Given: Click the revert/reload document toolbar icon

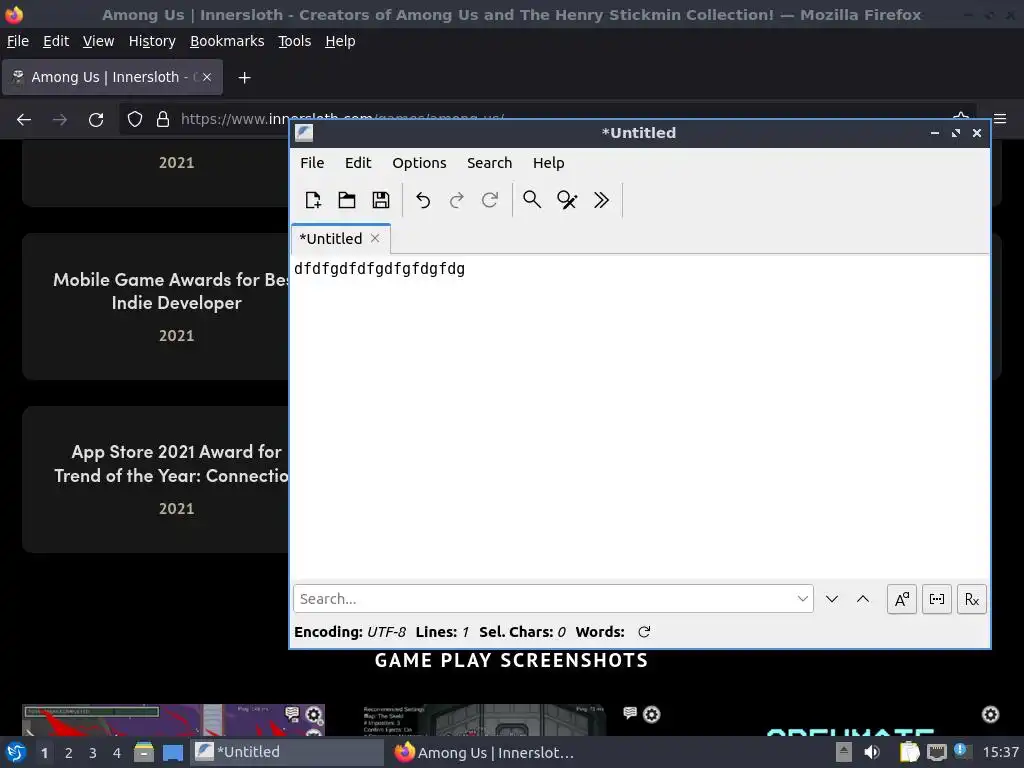Looking at the screenshot, I should pyautogui.click(x=490, y=200).
